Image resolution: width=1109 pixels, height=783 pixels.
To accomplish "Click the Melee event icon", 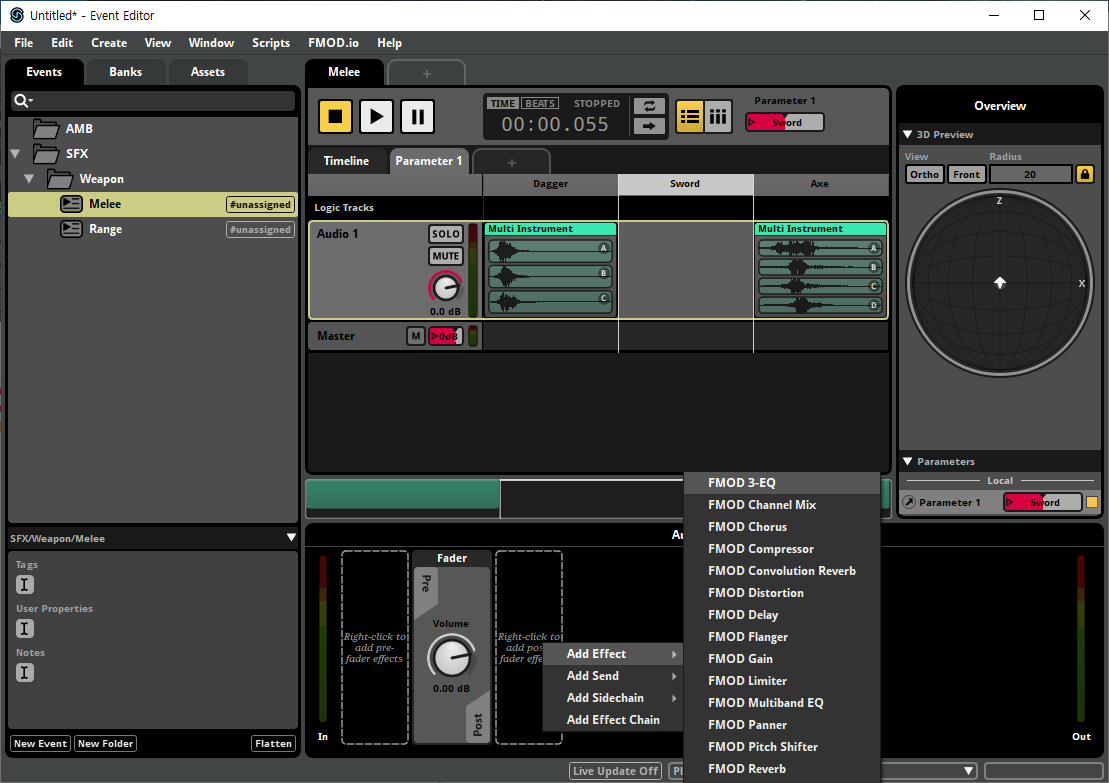I will coord(71,204).
